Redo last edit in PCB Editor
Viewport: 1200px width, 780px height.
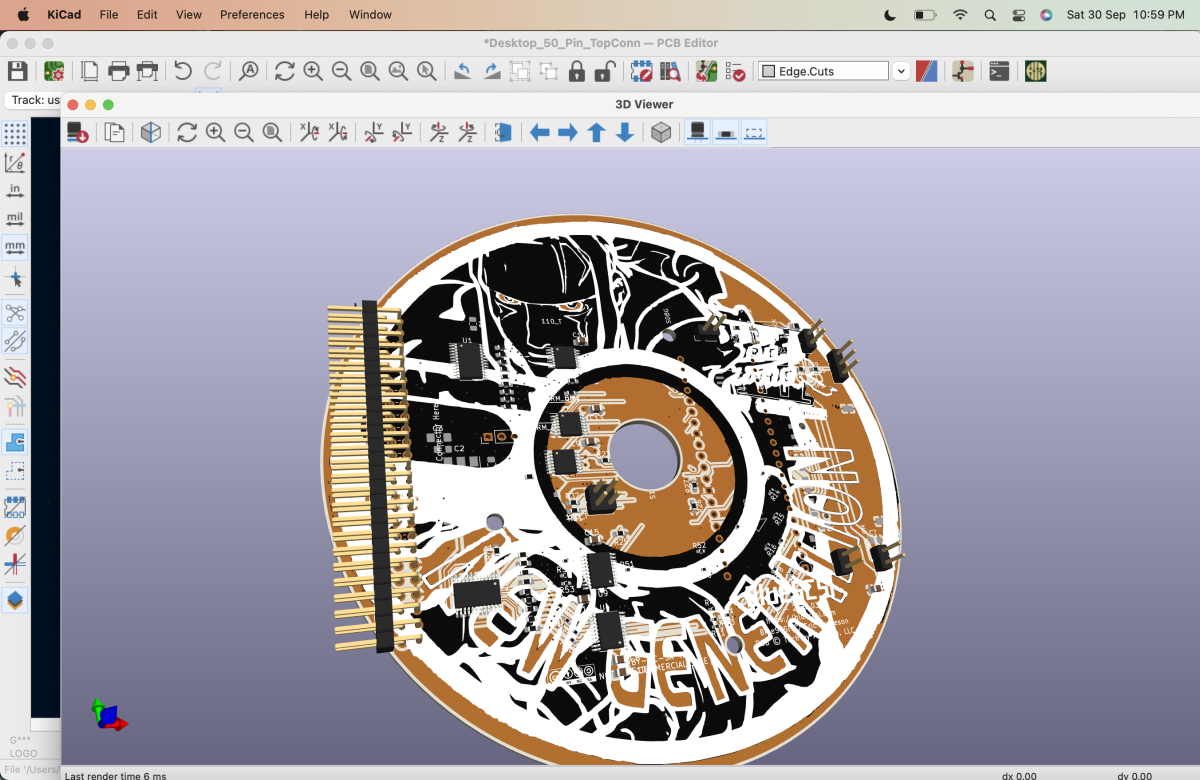click(x=212, y=71)
